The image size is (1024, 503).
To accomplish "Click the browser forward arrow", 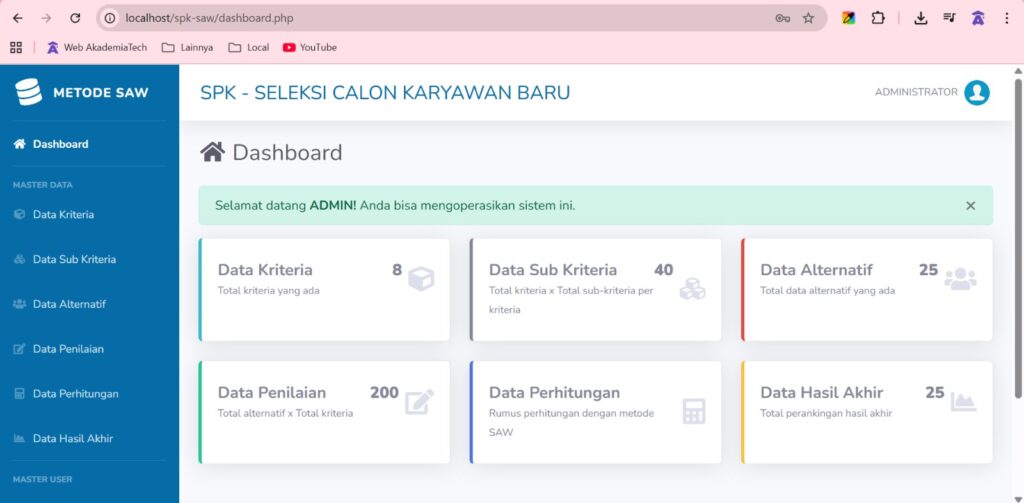I will 46,18.
